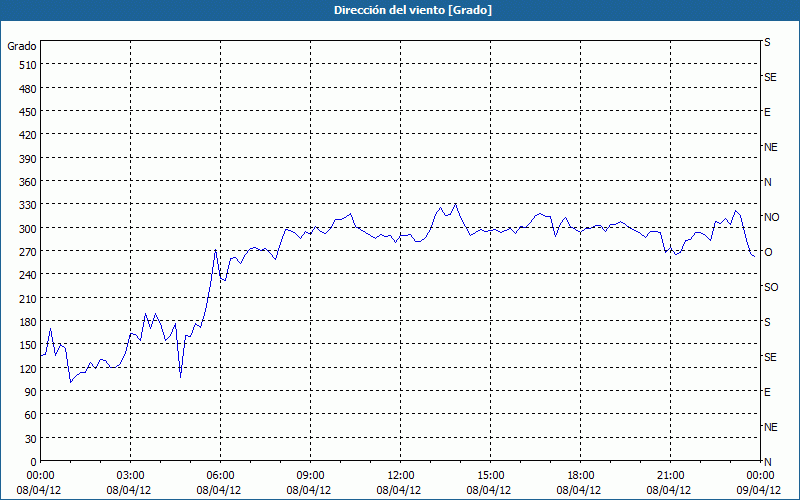The width and height of the screenshot is (800, 500).
Task: Click the 08/04/12 date under 21:00
Action: click(669, 490)
